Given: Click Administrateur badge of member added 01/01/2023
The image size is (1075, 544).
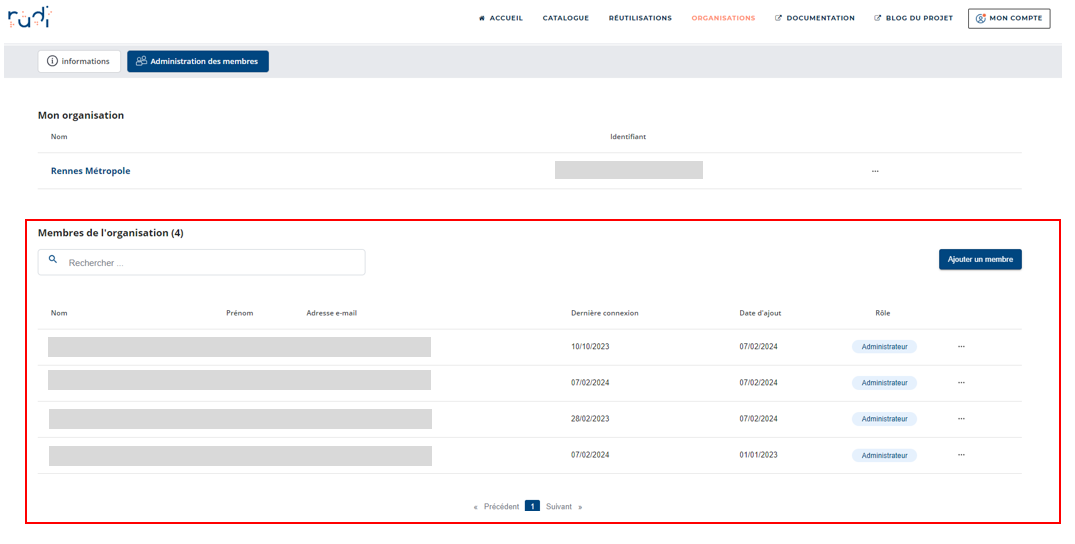Looking at the screenshot, I should tap(884, 456).
